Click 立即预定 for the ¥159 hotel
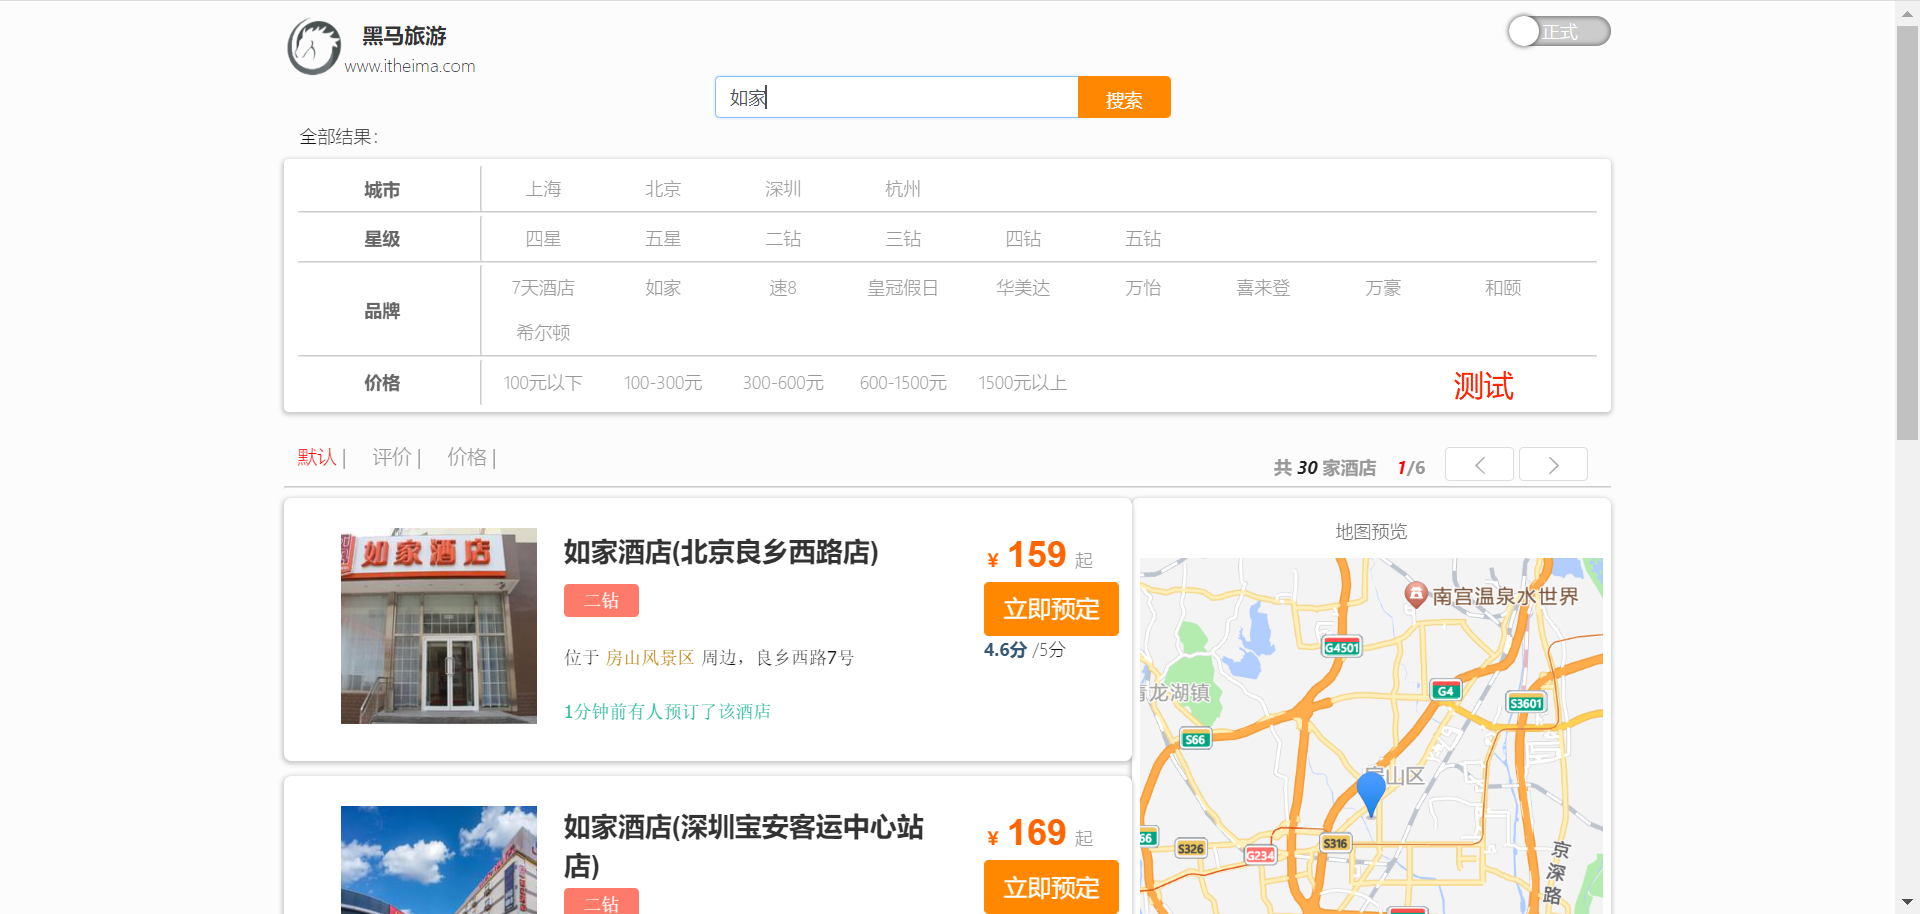The width and height of the screenshot is (1920, 914). [1051, 609]
